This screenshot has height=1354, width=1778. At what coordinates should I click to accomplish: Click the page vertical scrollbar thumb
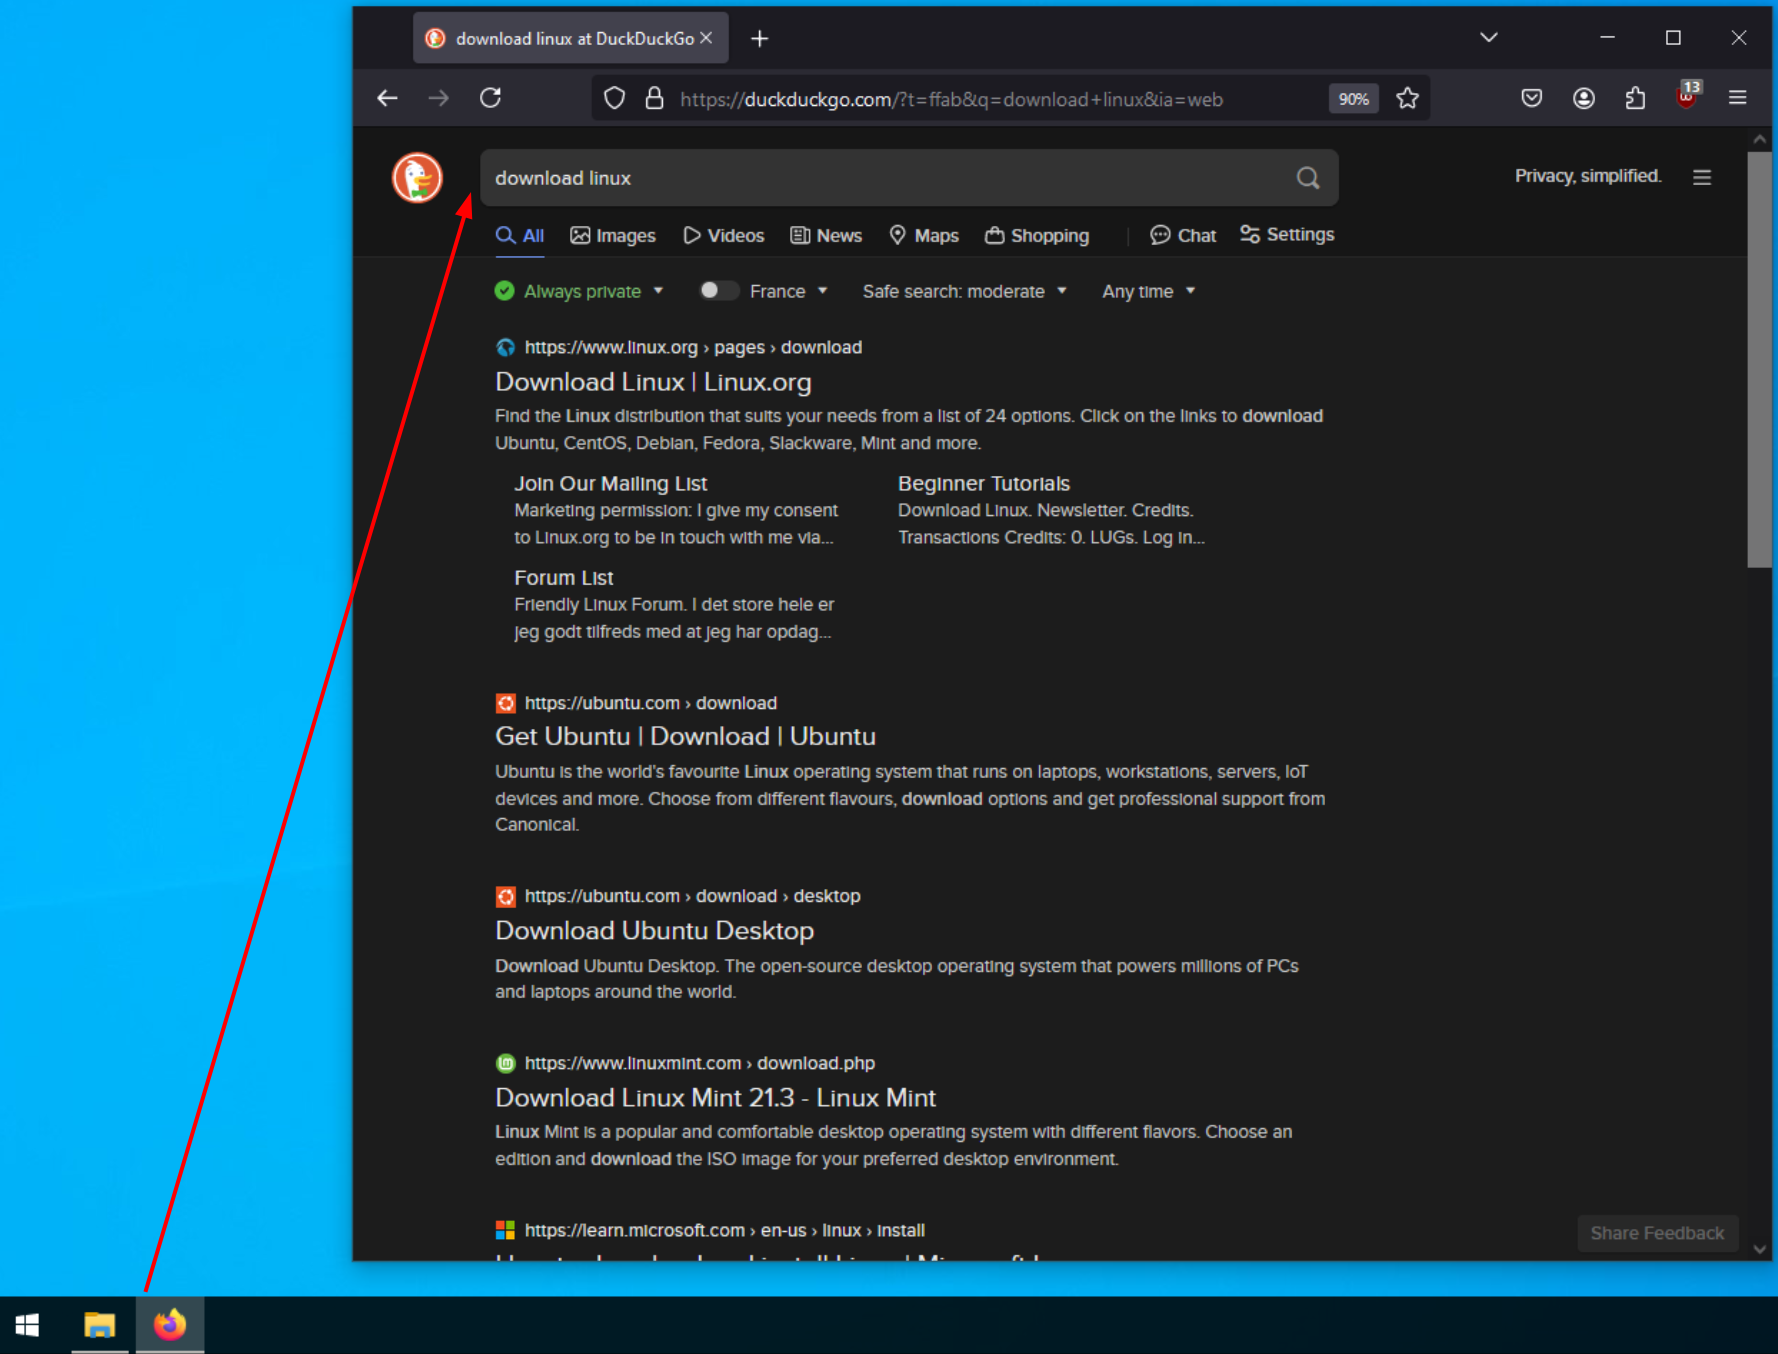coord(1759,360)
